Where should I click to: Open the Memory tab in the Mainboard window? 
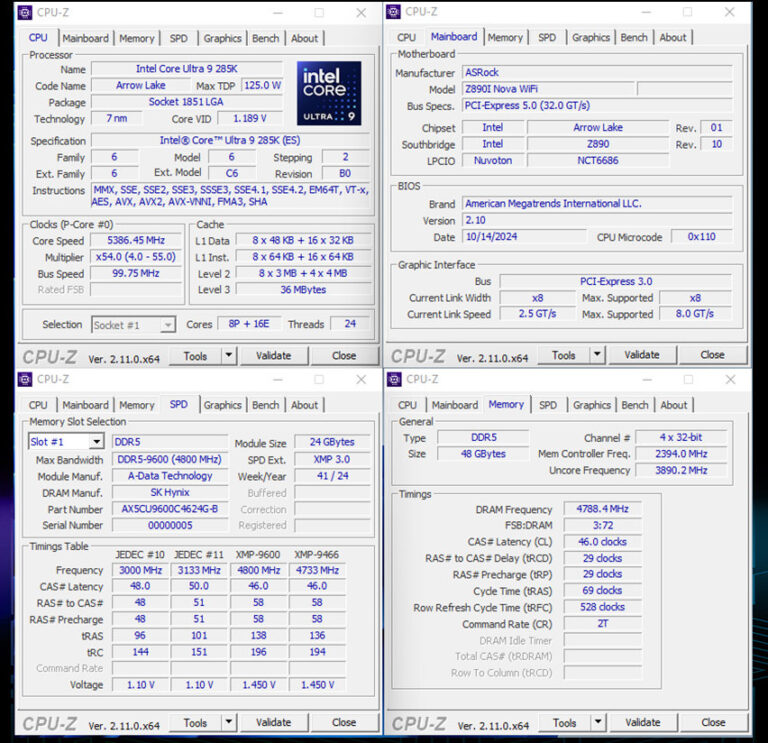[x=505, y=37]
